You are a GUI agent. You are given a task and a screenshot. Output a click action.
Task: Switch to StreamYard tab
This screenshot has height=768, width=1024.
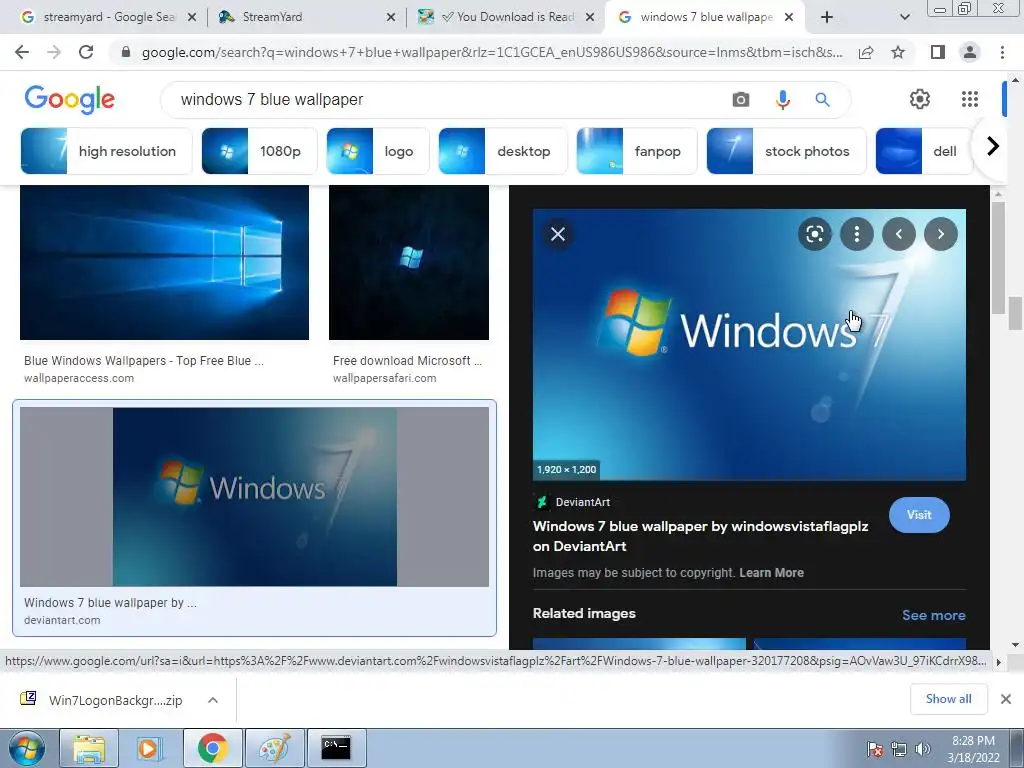[271, 17]
